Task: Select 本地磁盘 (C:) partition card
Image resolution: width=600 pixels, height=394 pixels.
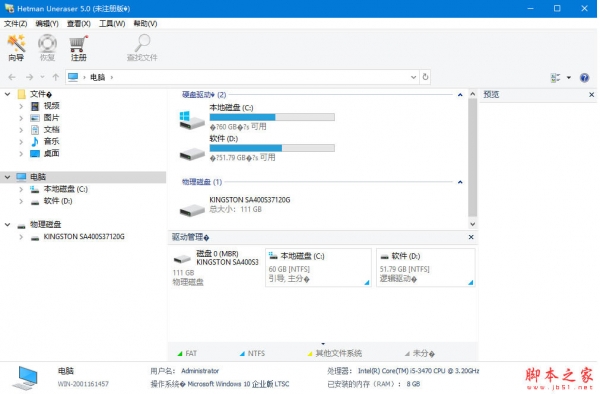Action: pos(318,267)
